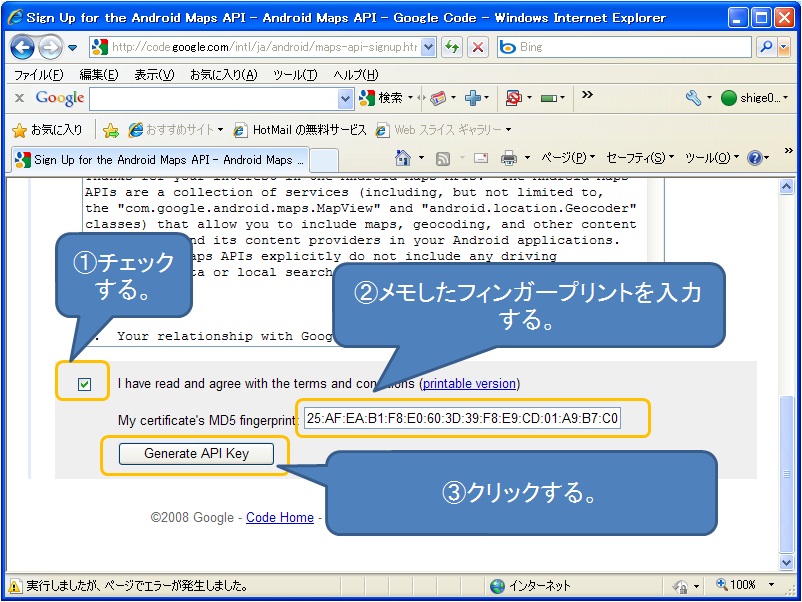Click the Internet Explorer title bar icon
802x602 pixels.
(x=15, y=17)
